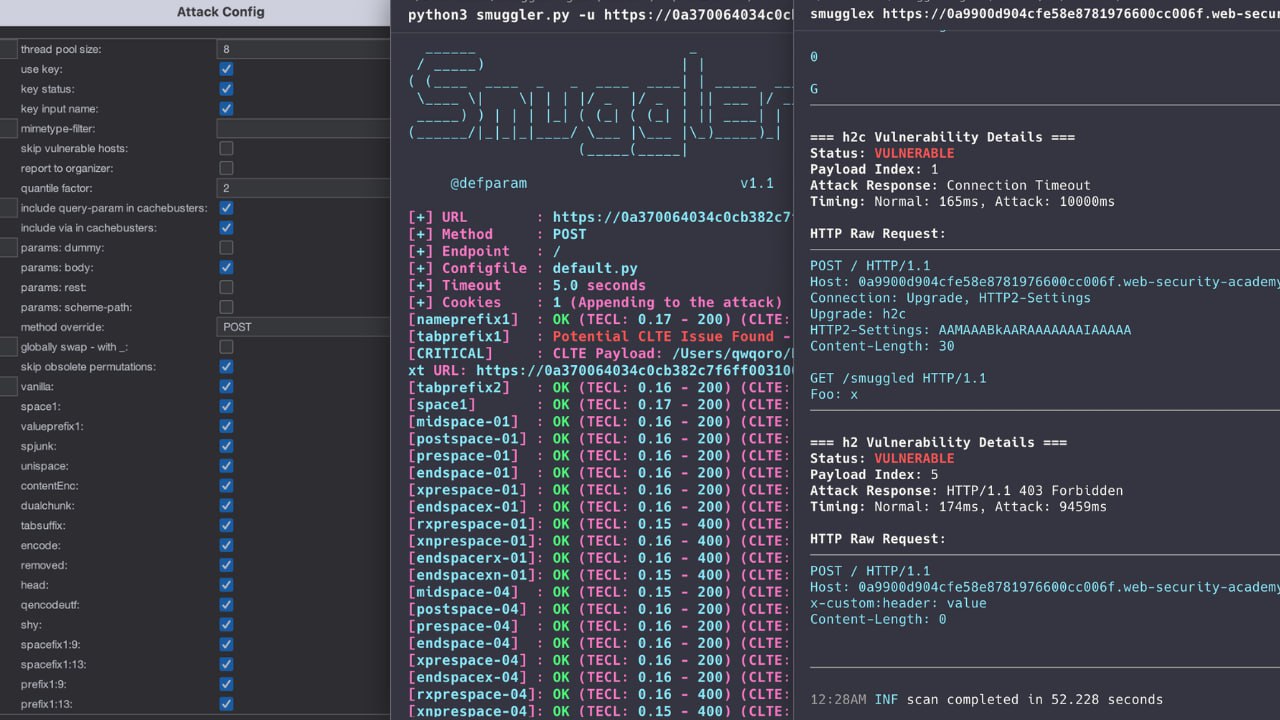The width and height of the screenshot is (1280, 720).
Task: Click 'scan completed in 52.228 seconds' log
Action: point(1035,699)
